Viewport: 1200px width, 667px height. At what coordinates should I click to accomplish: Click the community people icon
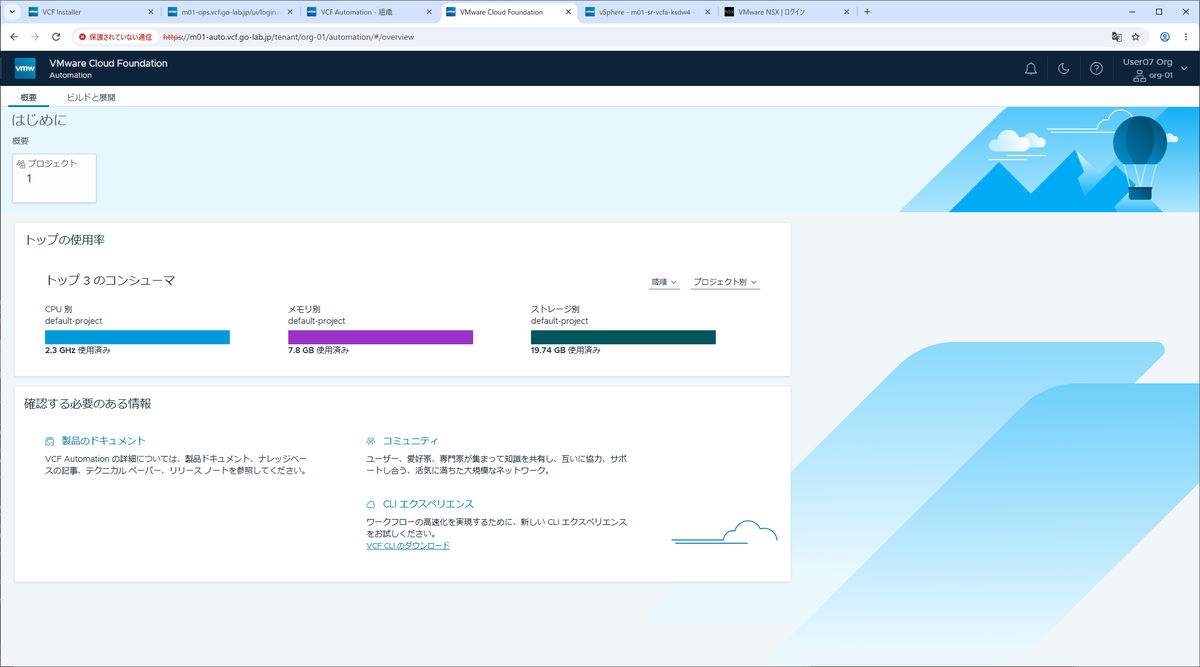371,441
